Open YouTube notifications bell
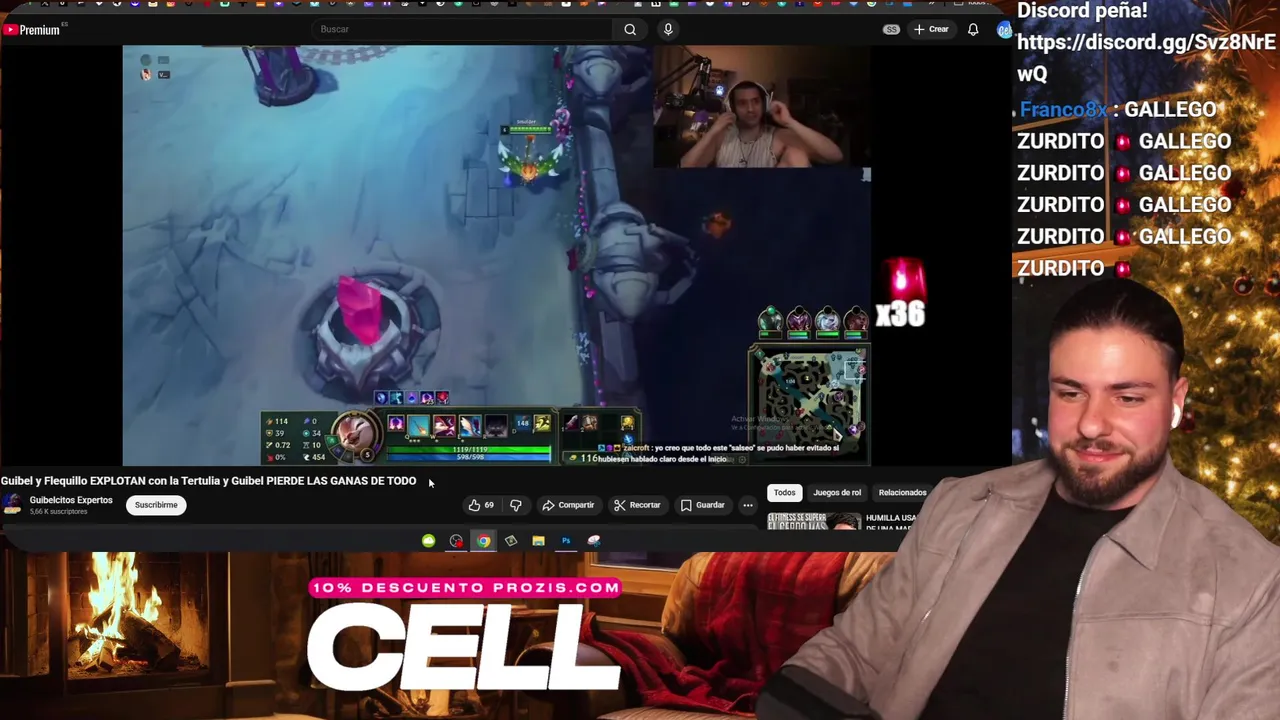Image resolution: width=1280 pixels, height=720 pixels. 973,29
